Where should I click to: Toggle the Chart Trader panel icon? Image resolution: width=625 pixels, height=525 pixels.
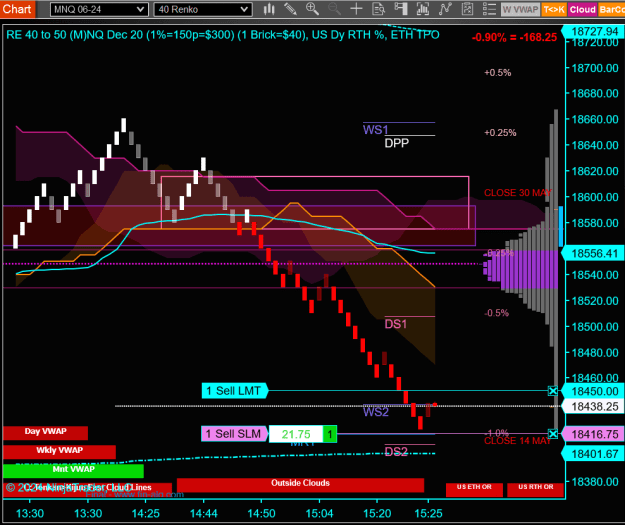(x=401, y=9)
